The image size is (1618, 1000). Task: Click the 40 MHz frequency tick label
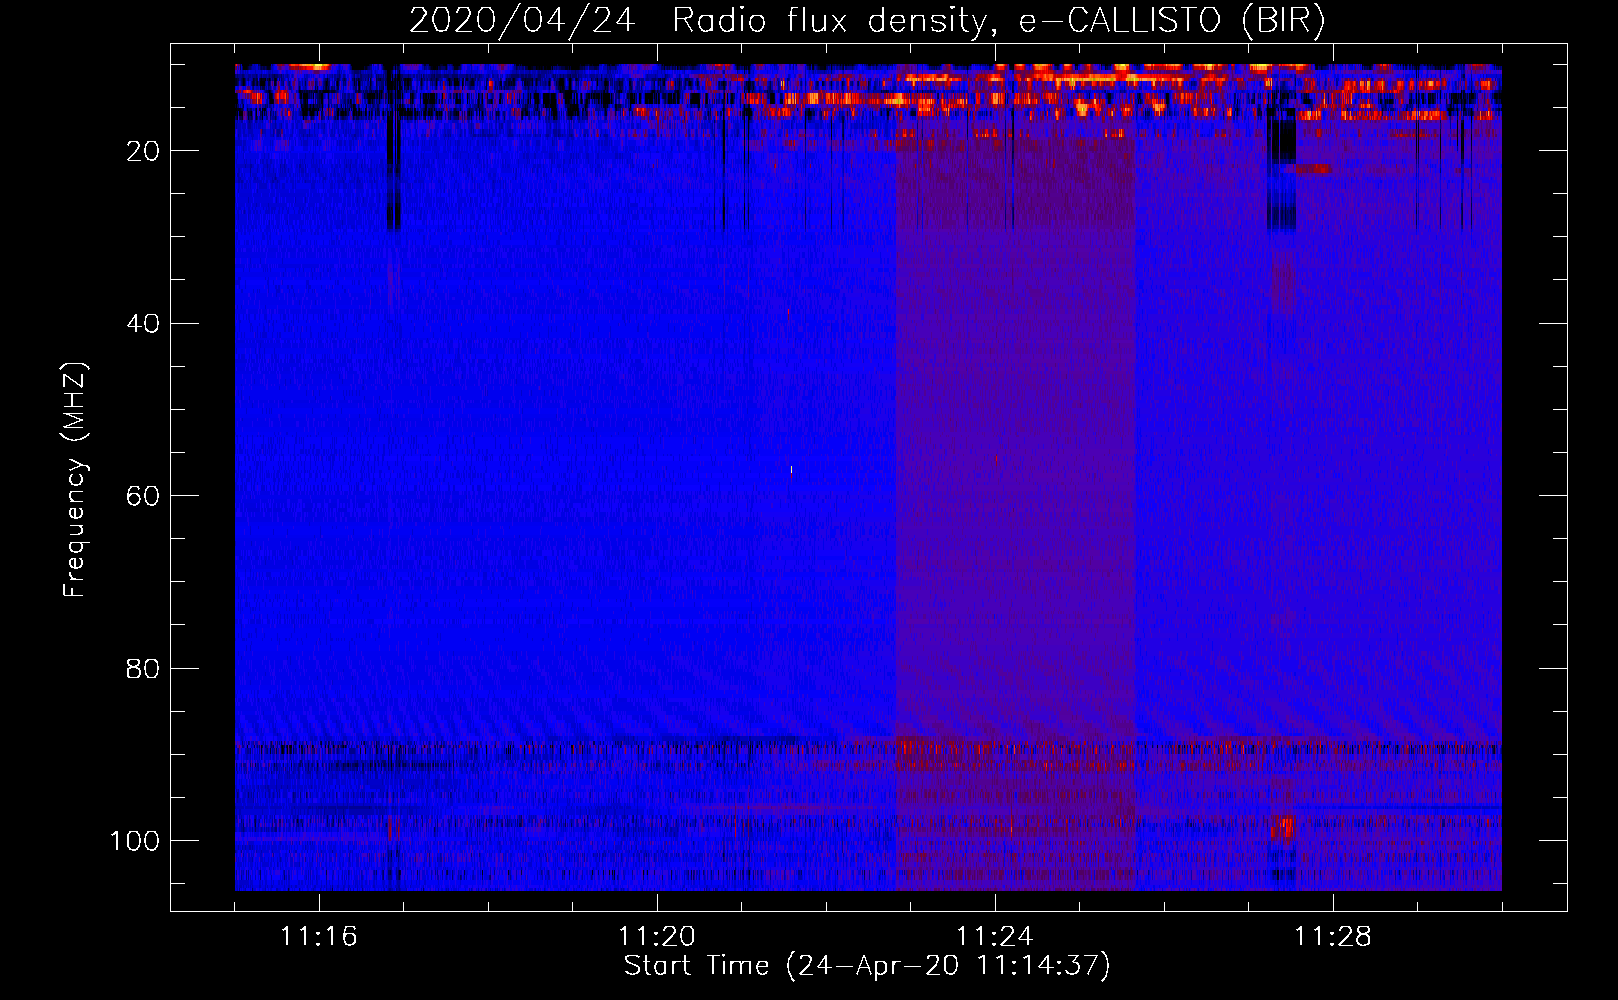(144, 324)
